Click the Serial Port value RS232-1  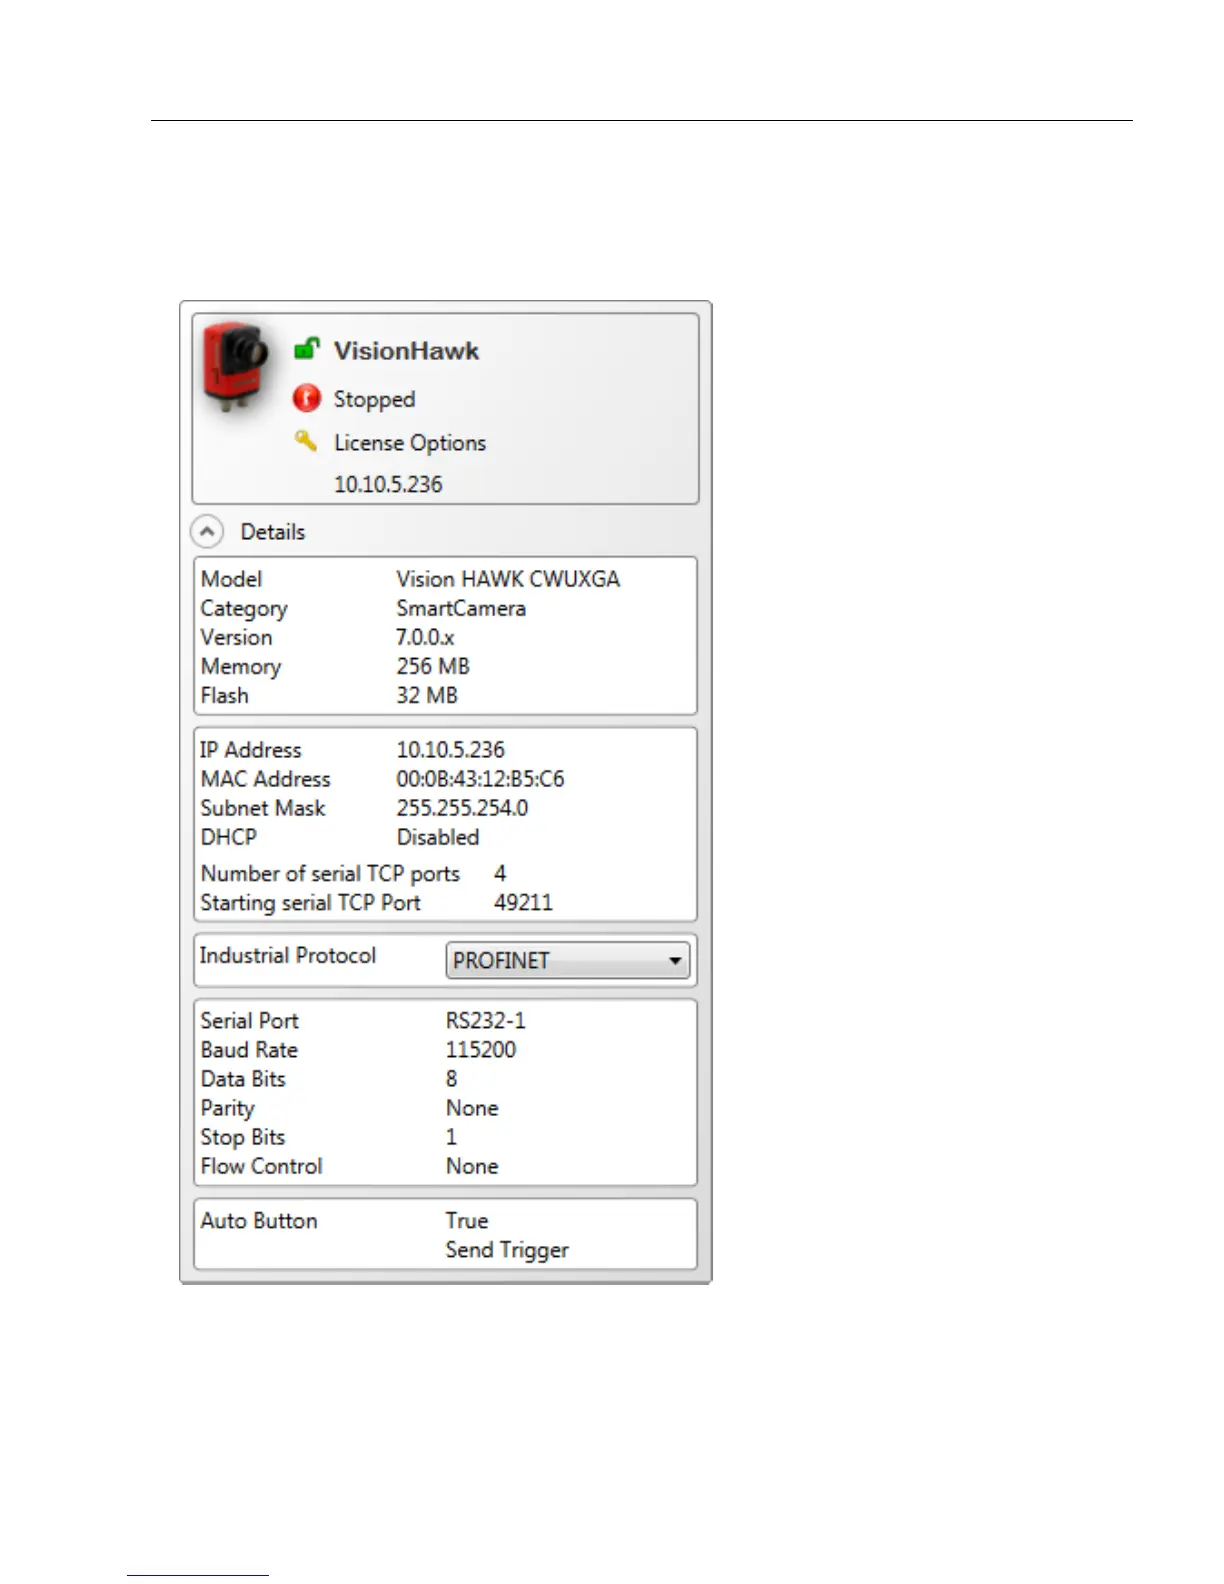[x=485, y=1021]
